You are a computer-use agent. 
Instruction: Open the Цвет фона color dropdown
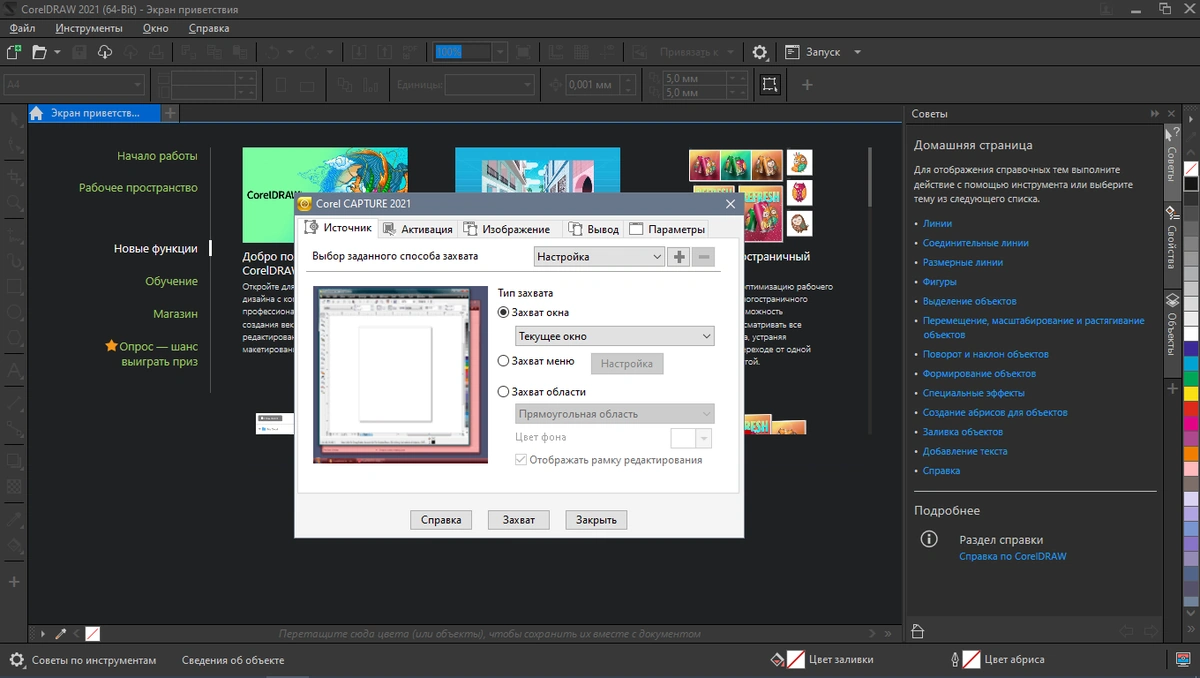pyautogui.click(x=691, y=438)
